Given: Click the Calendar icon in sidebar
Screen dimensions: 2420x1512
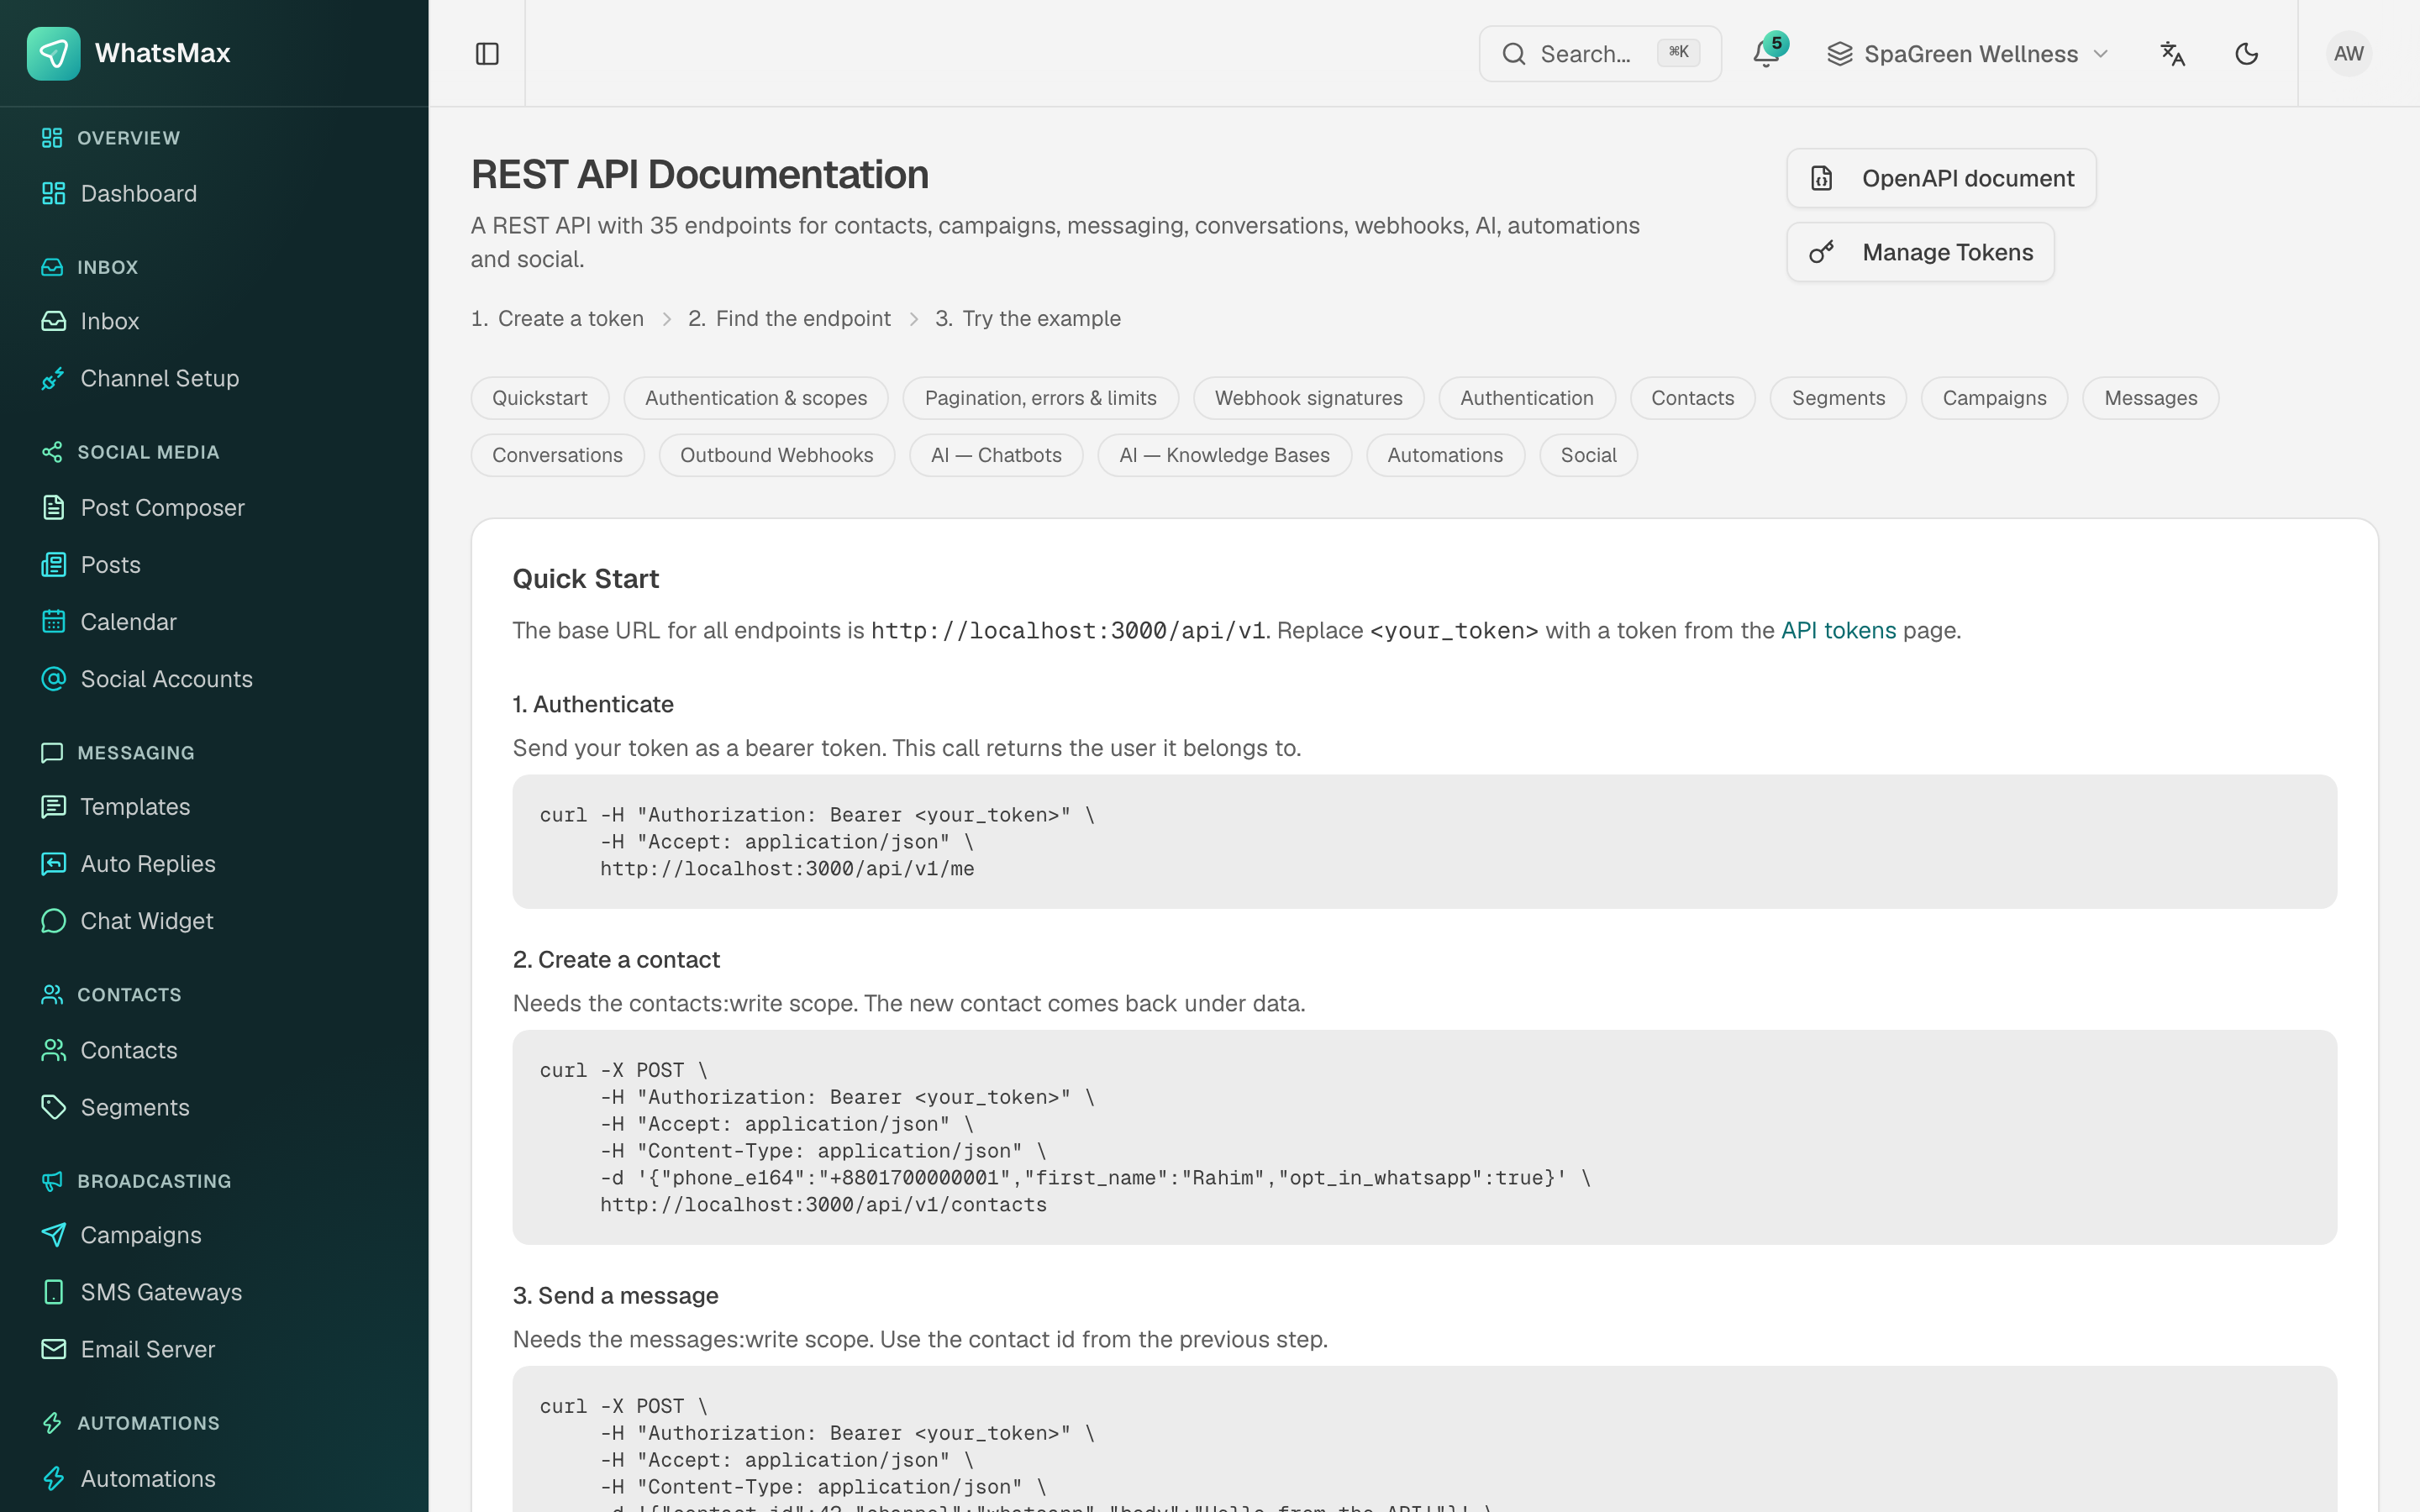Looking at the screenshot, I should [53, 621].
